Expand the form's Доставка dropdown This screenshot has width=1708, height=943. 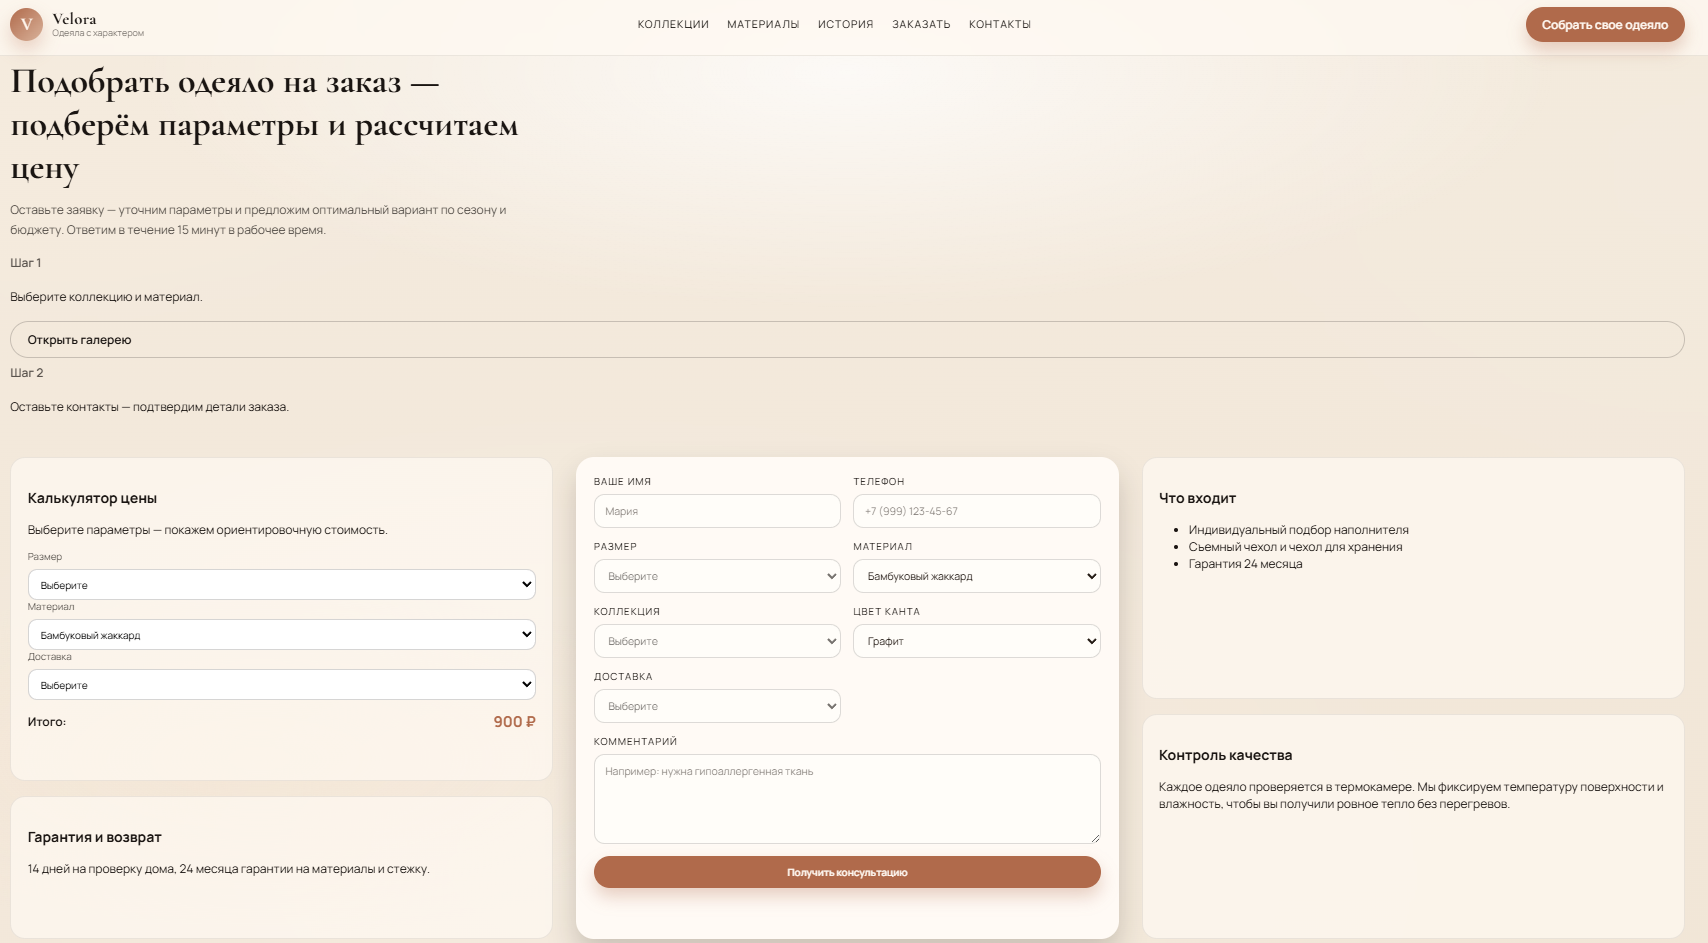717,706
